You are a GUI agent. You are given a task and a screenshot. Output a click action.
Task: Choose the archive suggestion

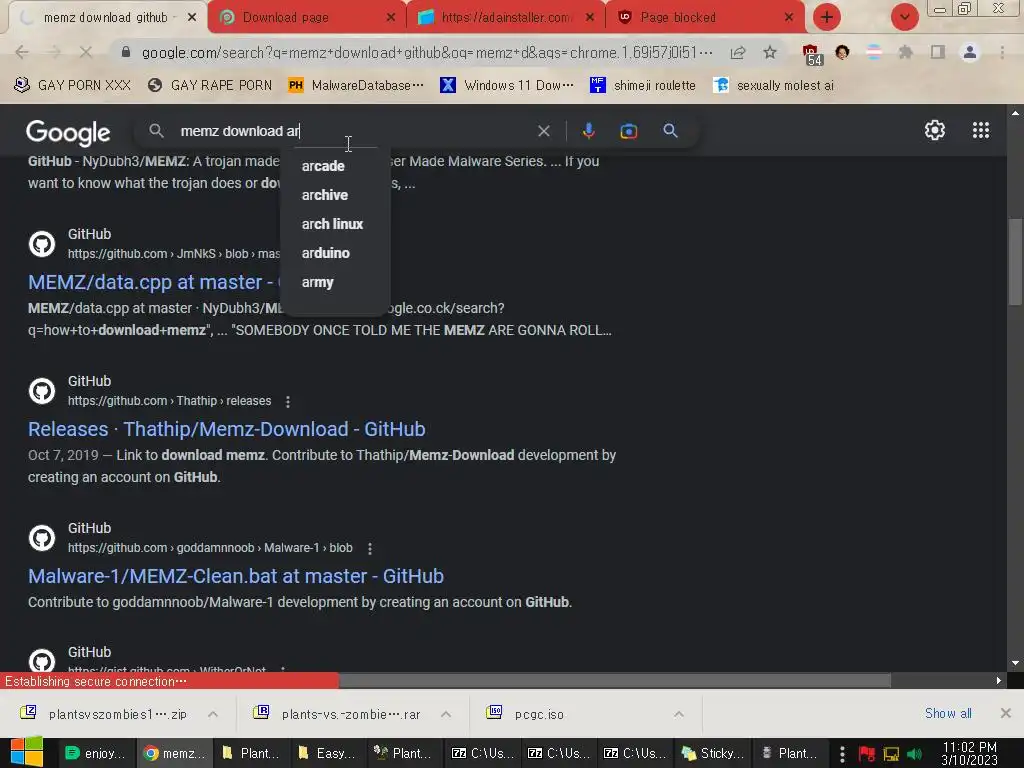click(336, 195)
